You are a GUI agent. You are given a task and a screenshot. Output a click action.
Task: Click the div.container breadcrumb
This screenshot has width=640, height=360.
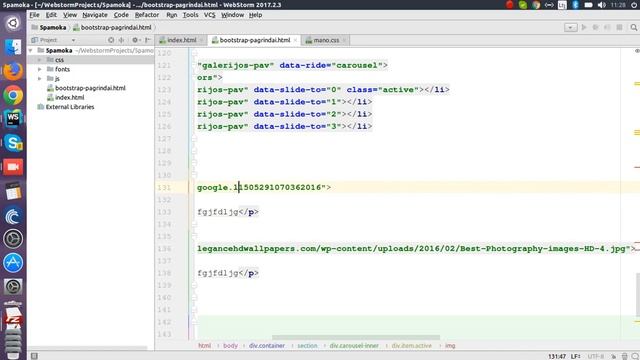point(267,346)
